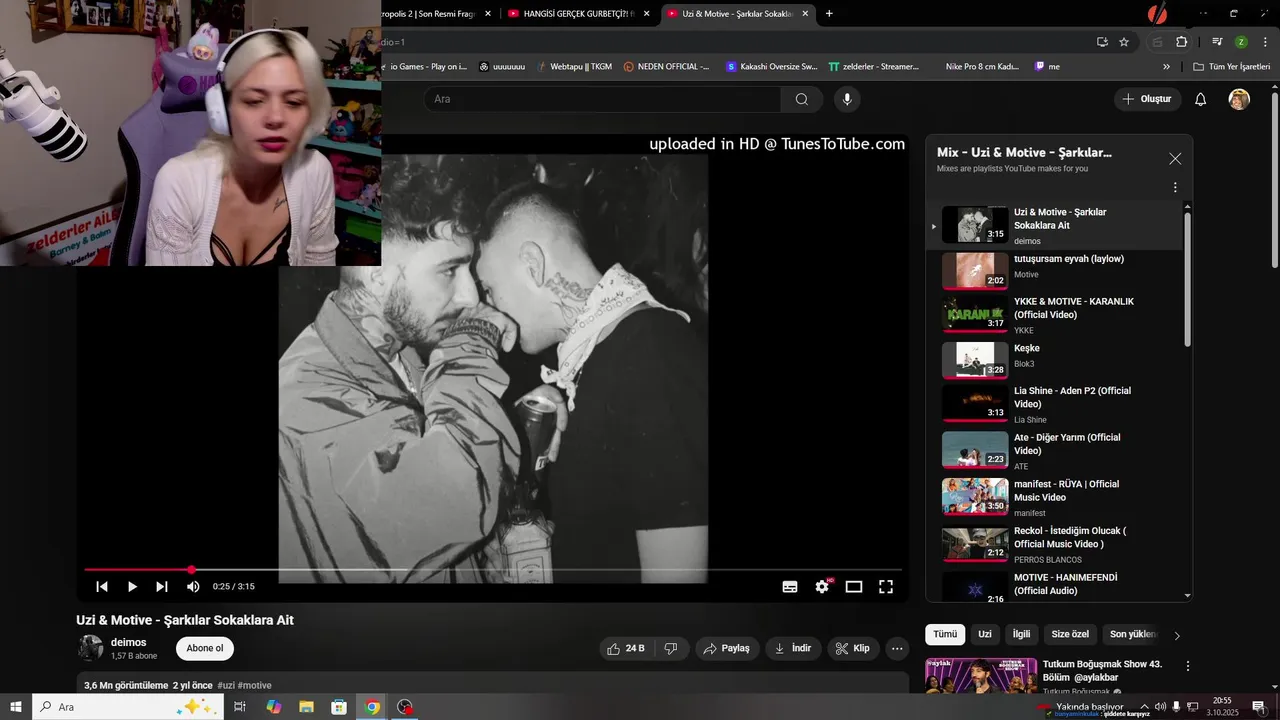
Task: Select the Uzi filter chip
Action: click(985, 634)
